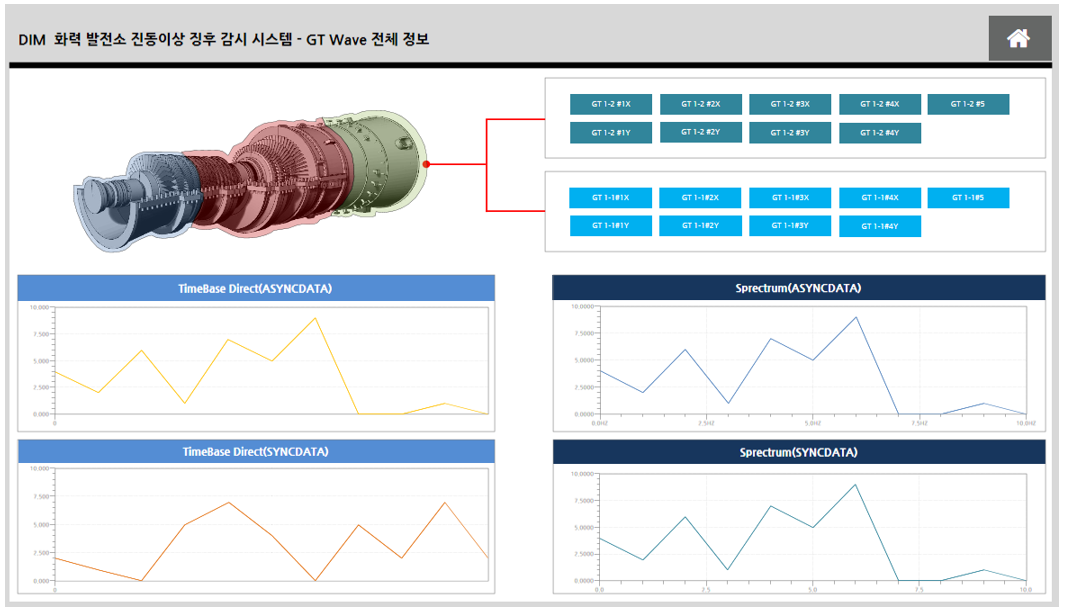Select the GT 1-1#4Y sensor button
1066x613 pixels.
click(x=880, y=226)
